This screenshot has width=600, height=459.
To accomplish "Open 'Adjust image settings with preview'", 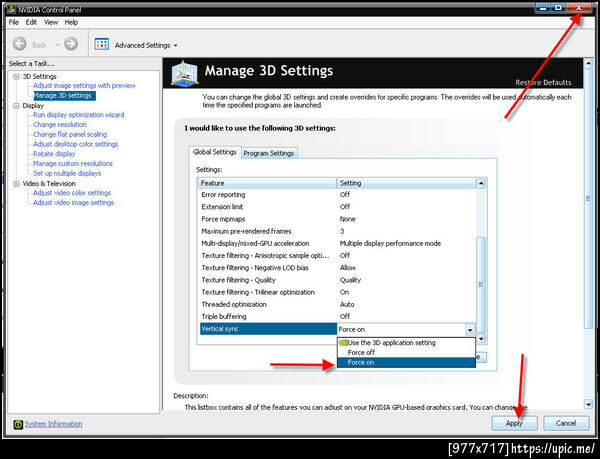I will tap(84, 86).
